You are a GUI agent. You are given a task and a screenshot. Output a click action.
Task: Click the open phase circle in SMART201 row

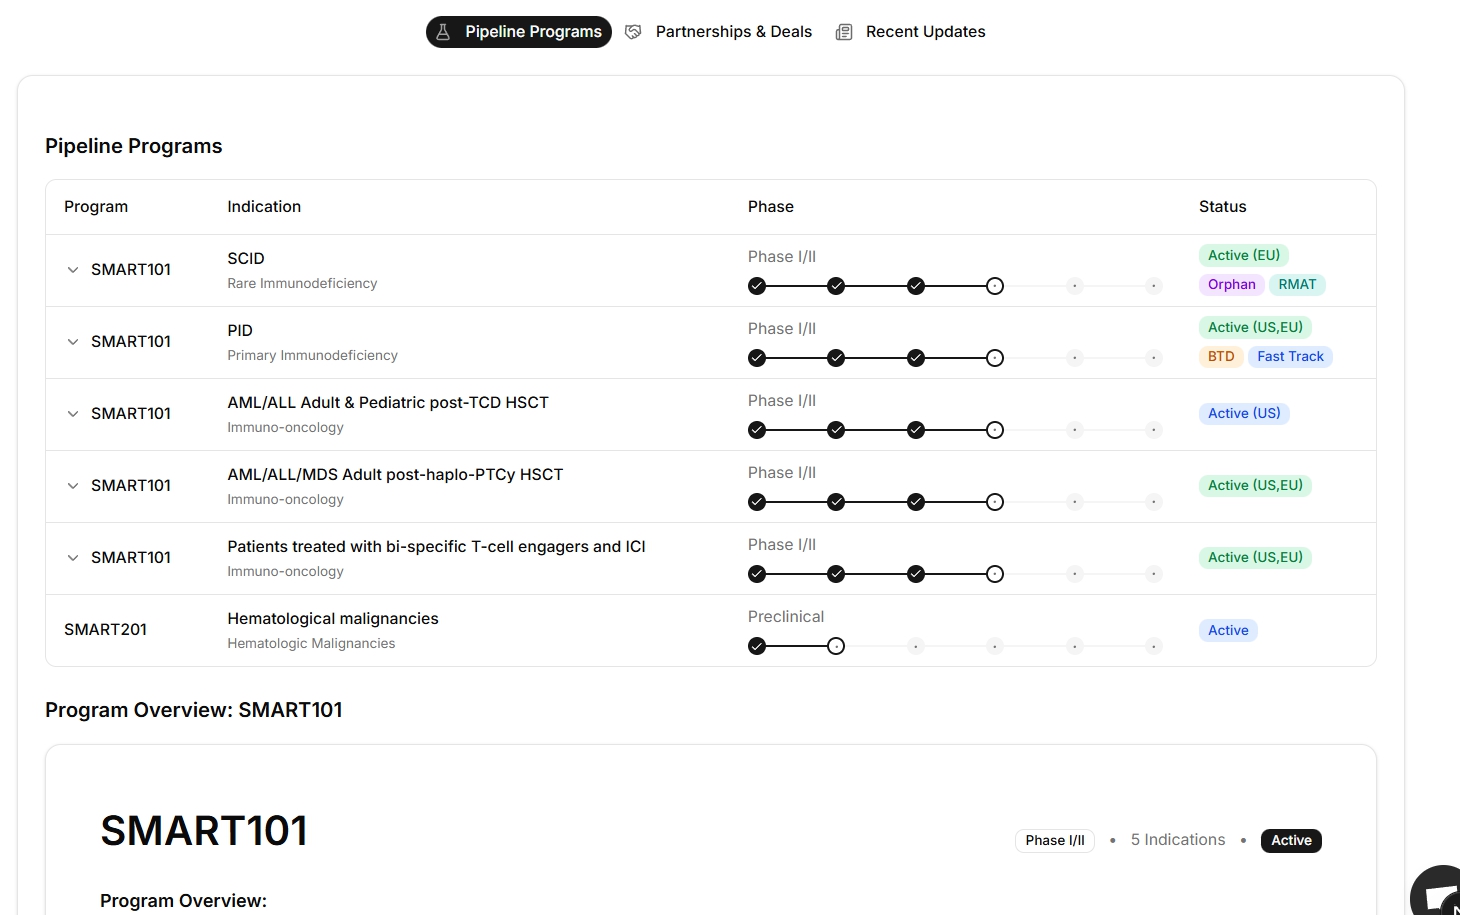[x=836, y=646]
